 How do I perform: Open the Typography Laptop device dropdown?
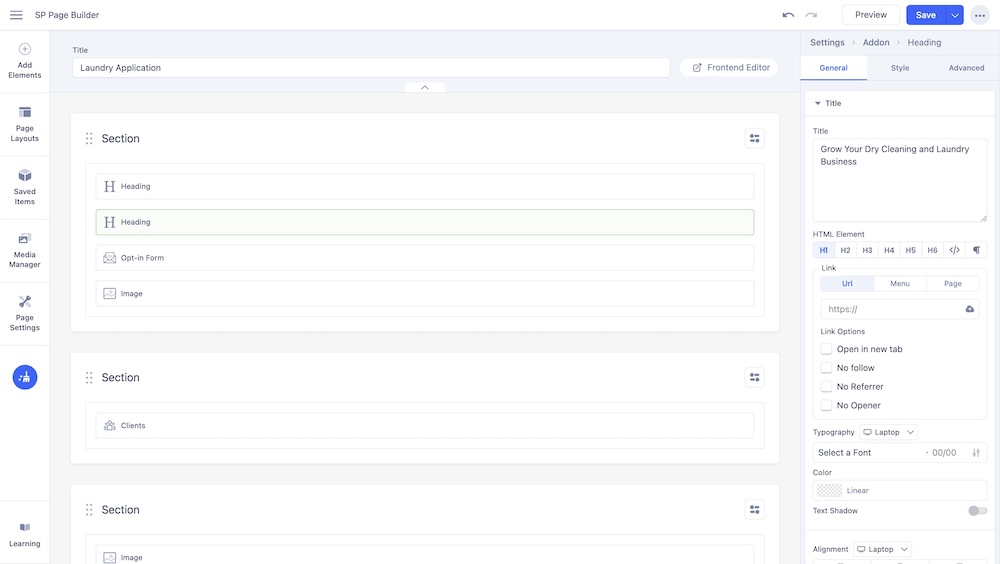point(888,432)
